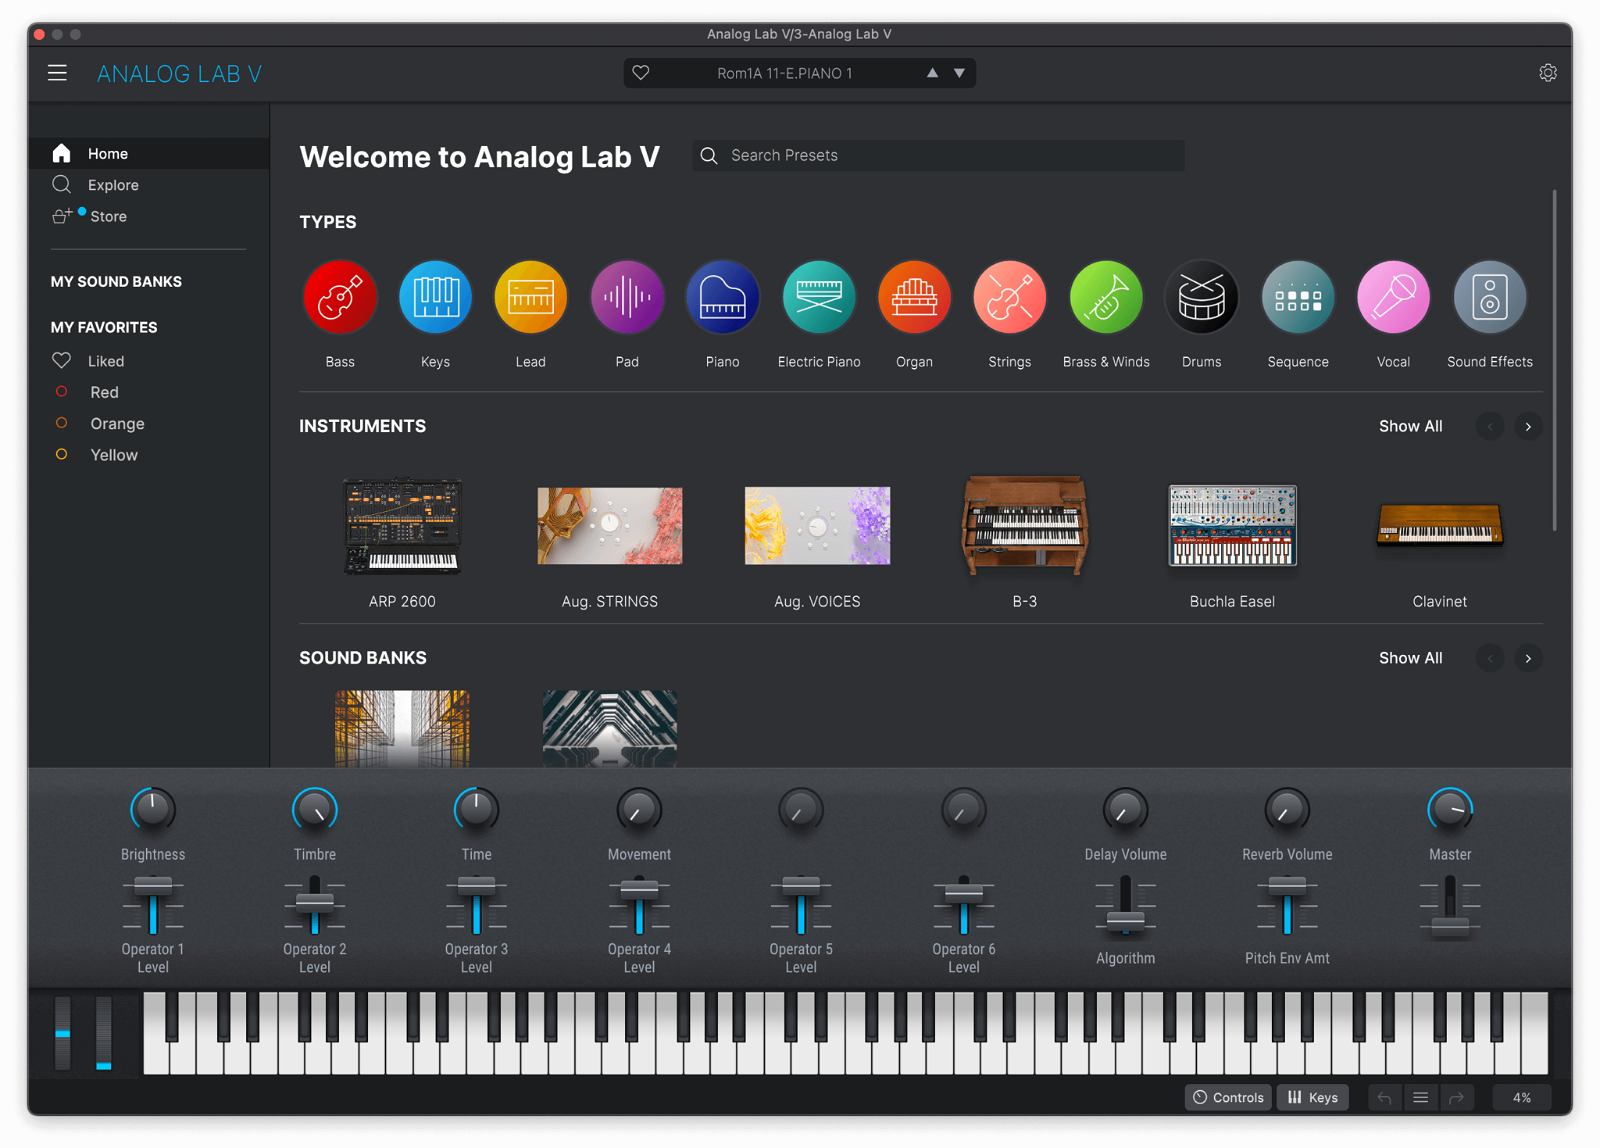Click the Reverb Volume knob

[1287, 810]
